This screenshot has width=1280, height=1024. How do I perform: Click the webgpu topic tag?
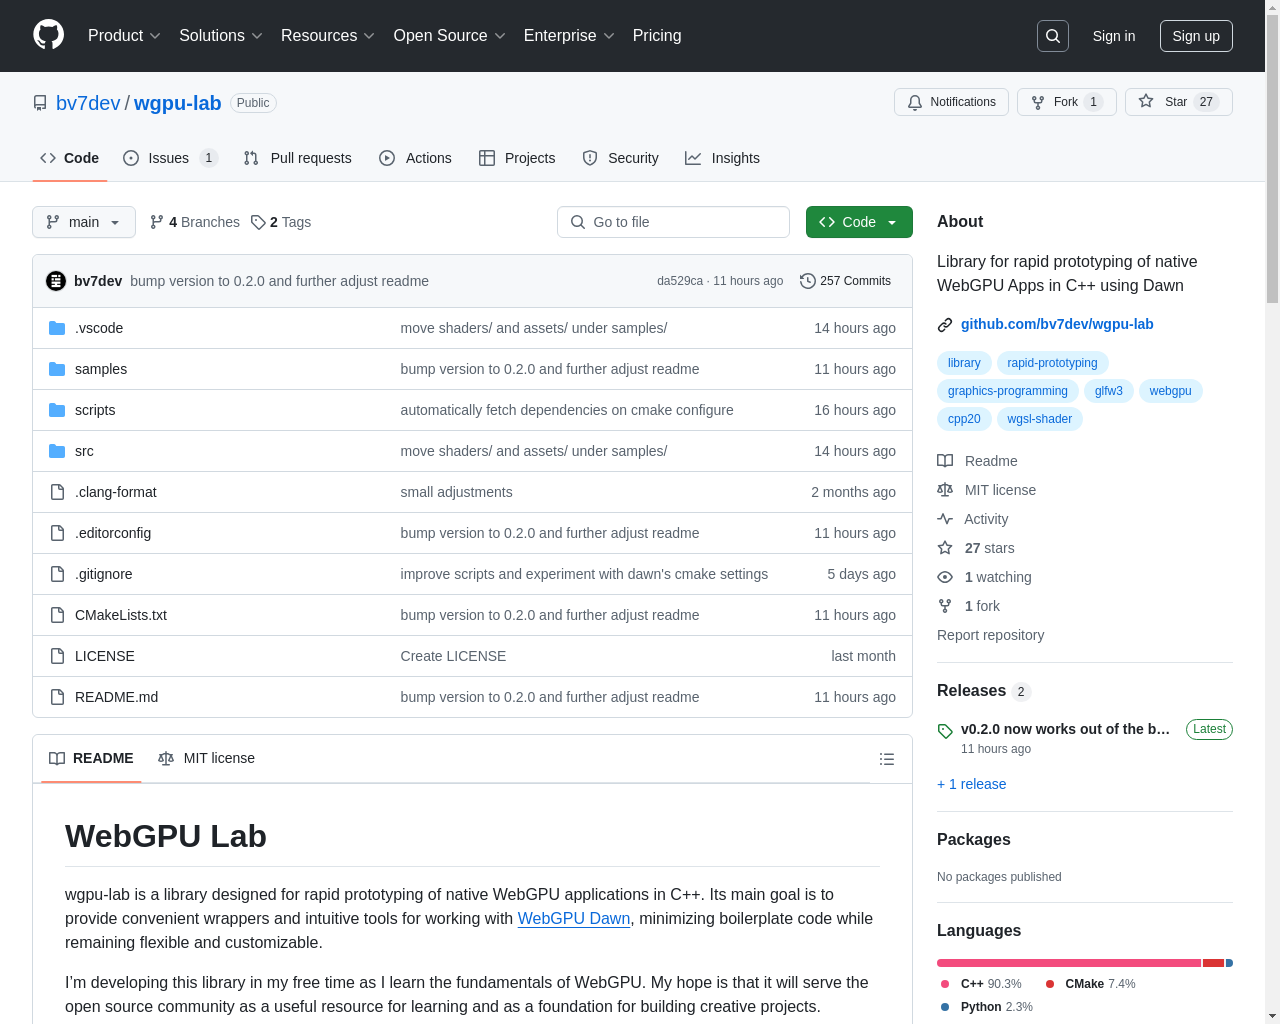tap(1170, 391)
